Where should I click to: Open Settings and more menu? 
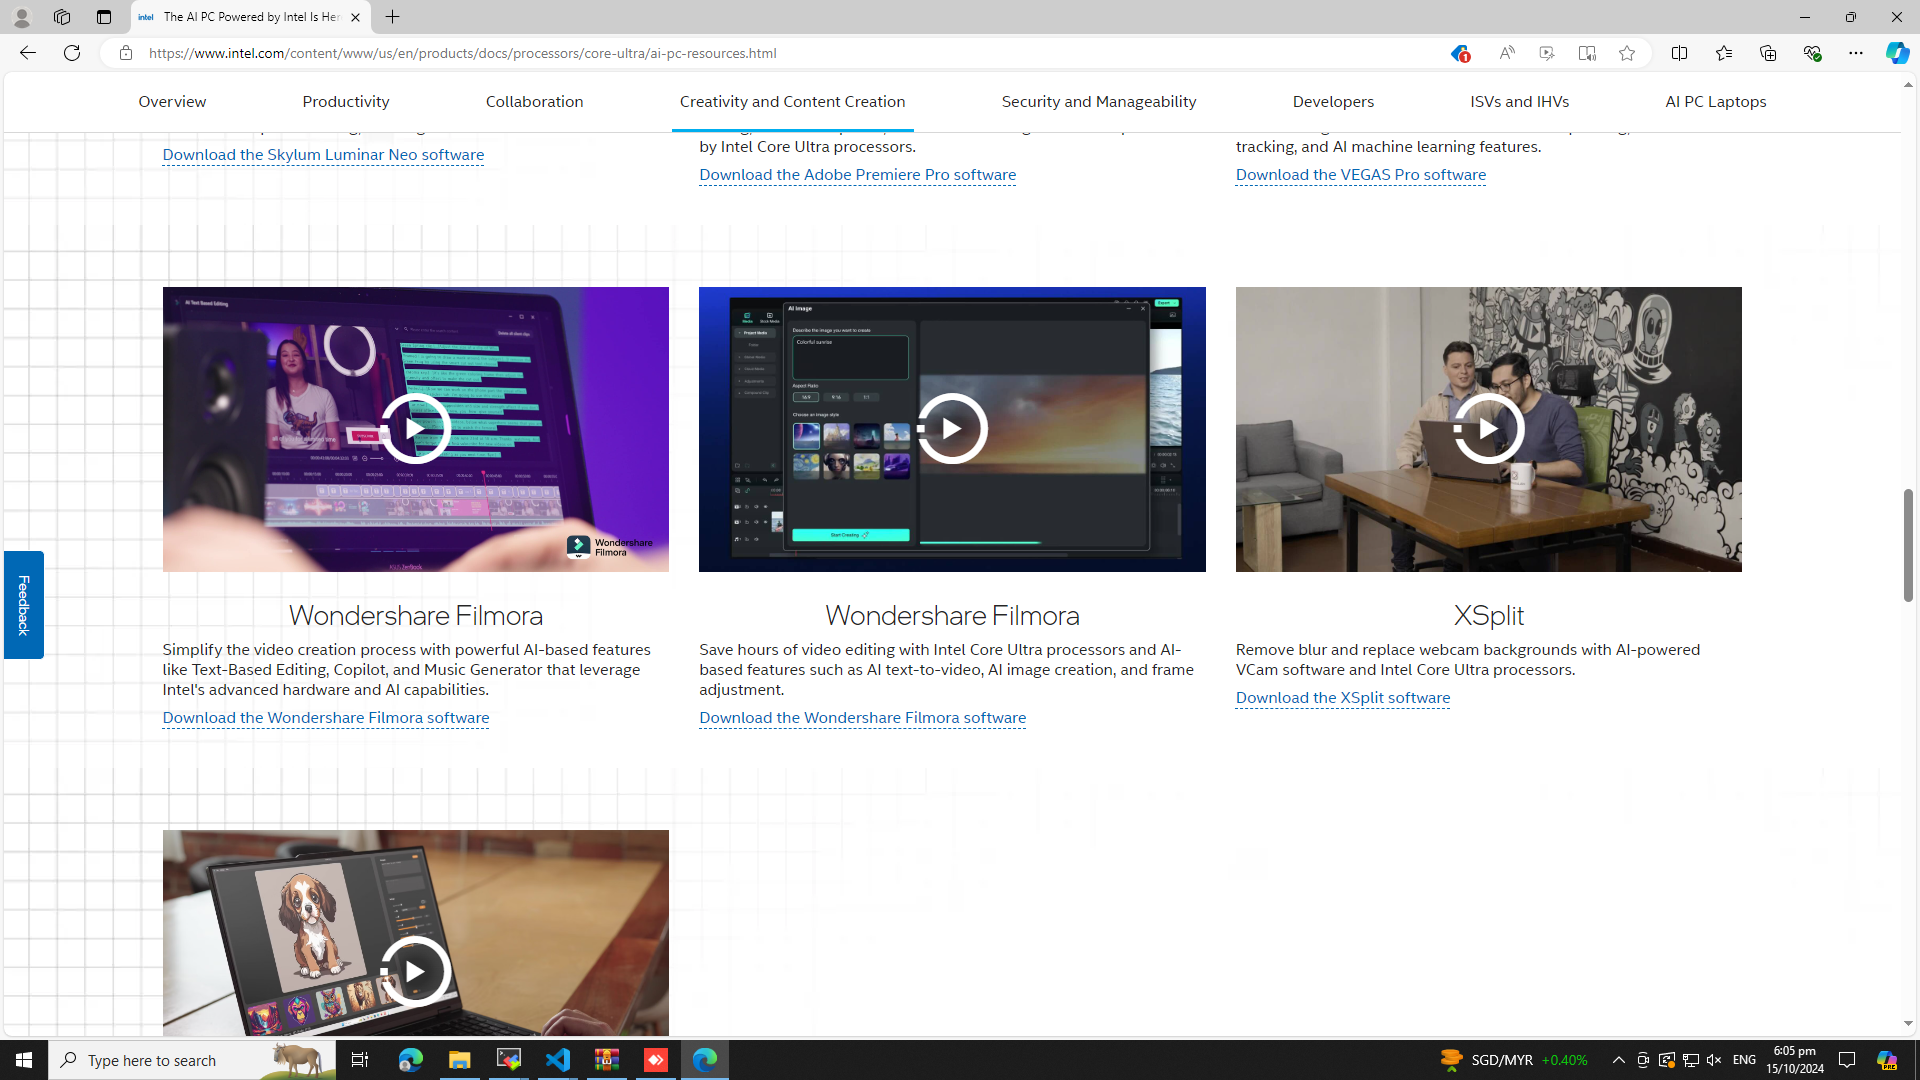point(1856,53)
